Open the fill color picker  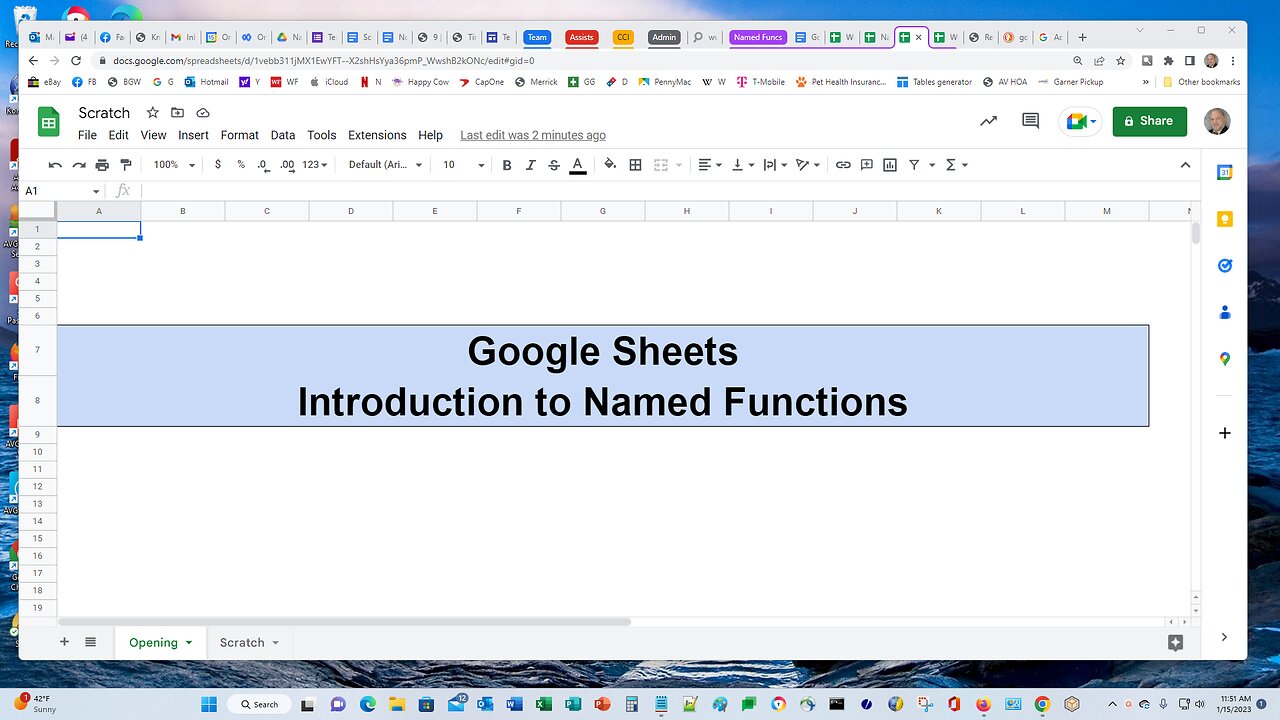pyautogui.click(x=610, y=164)
